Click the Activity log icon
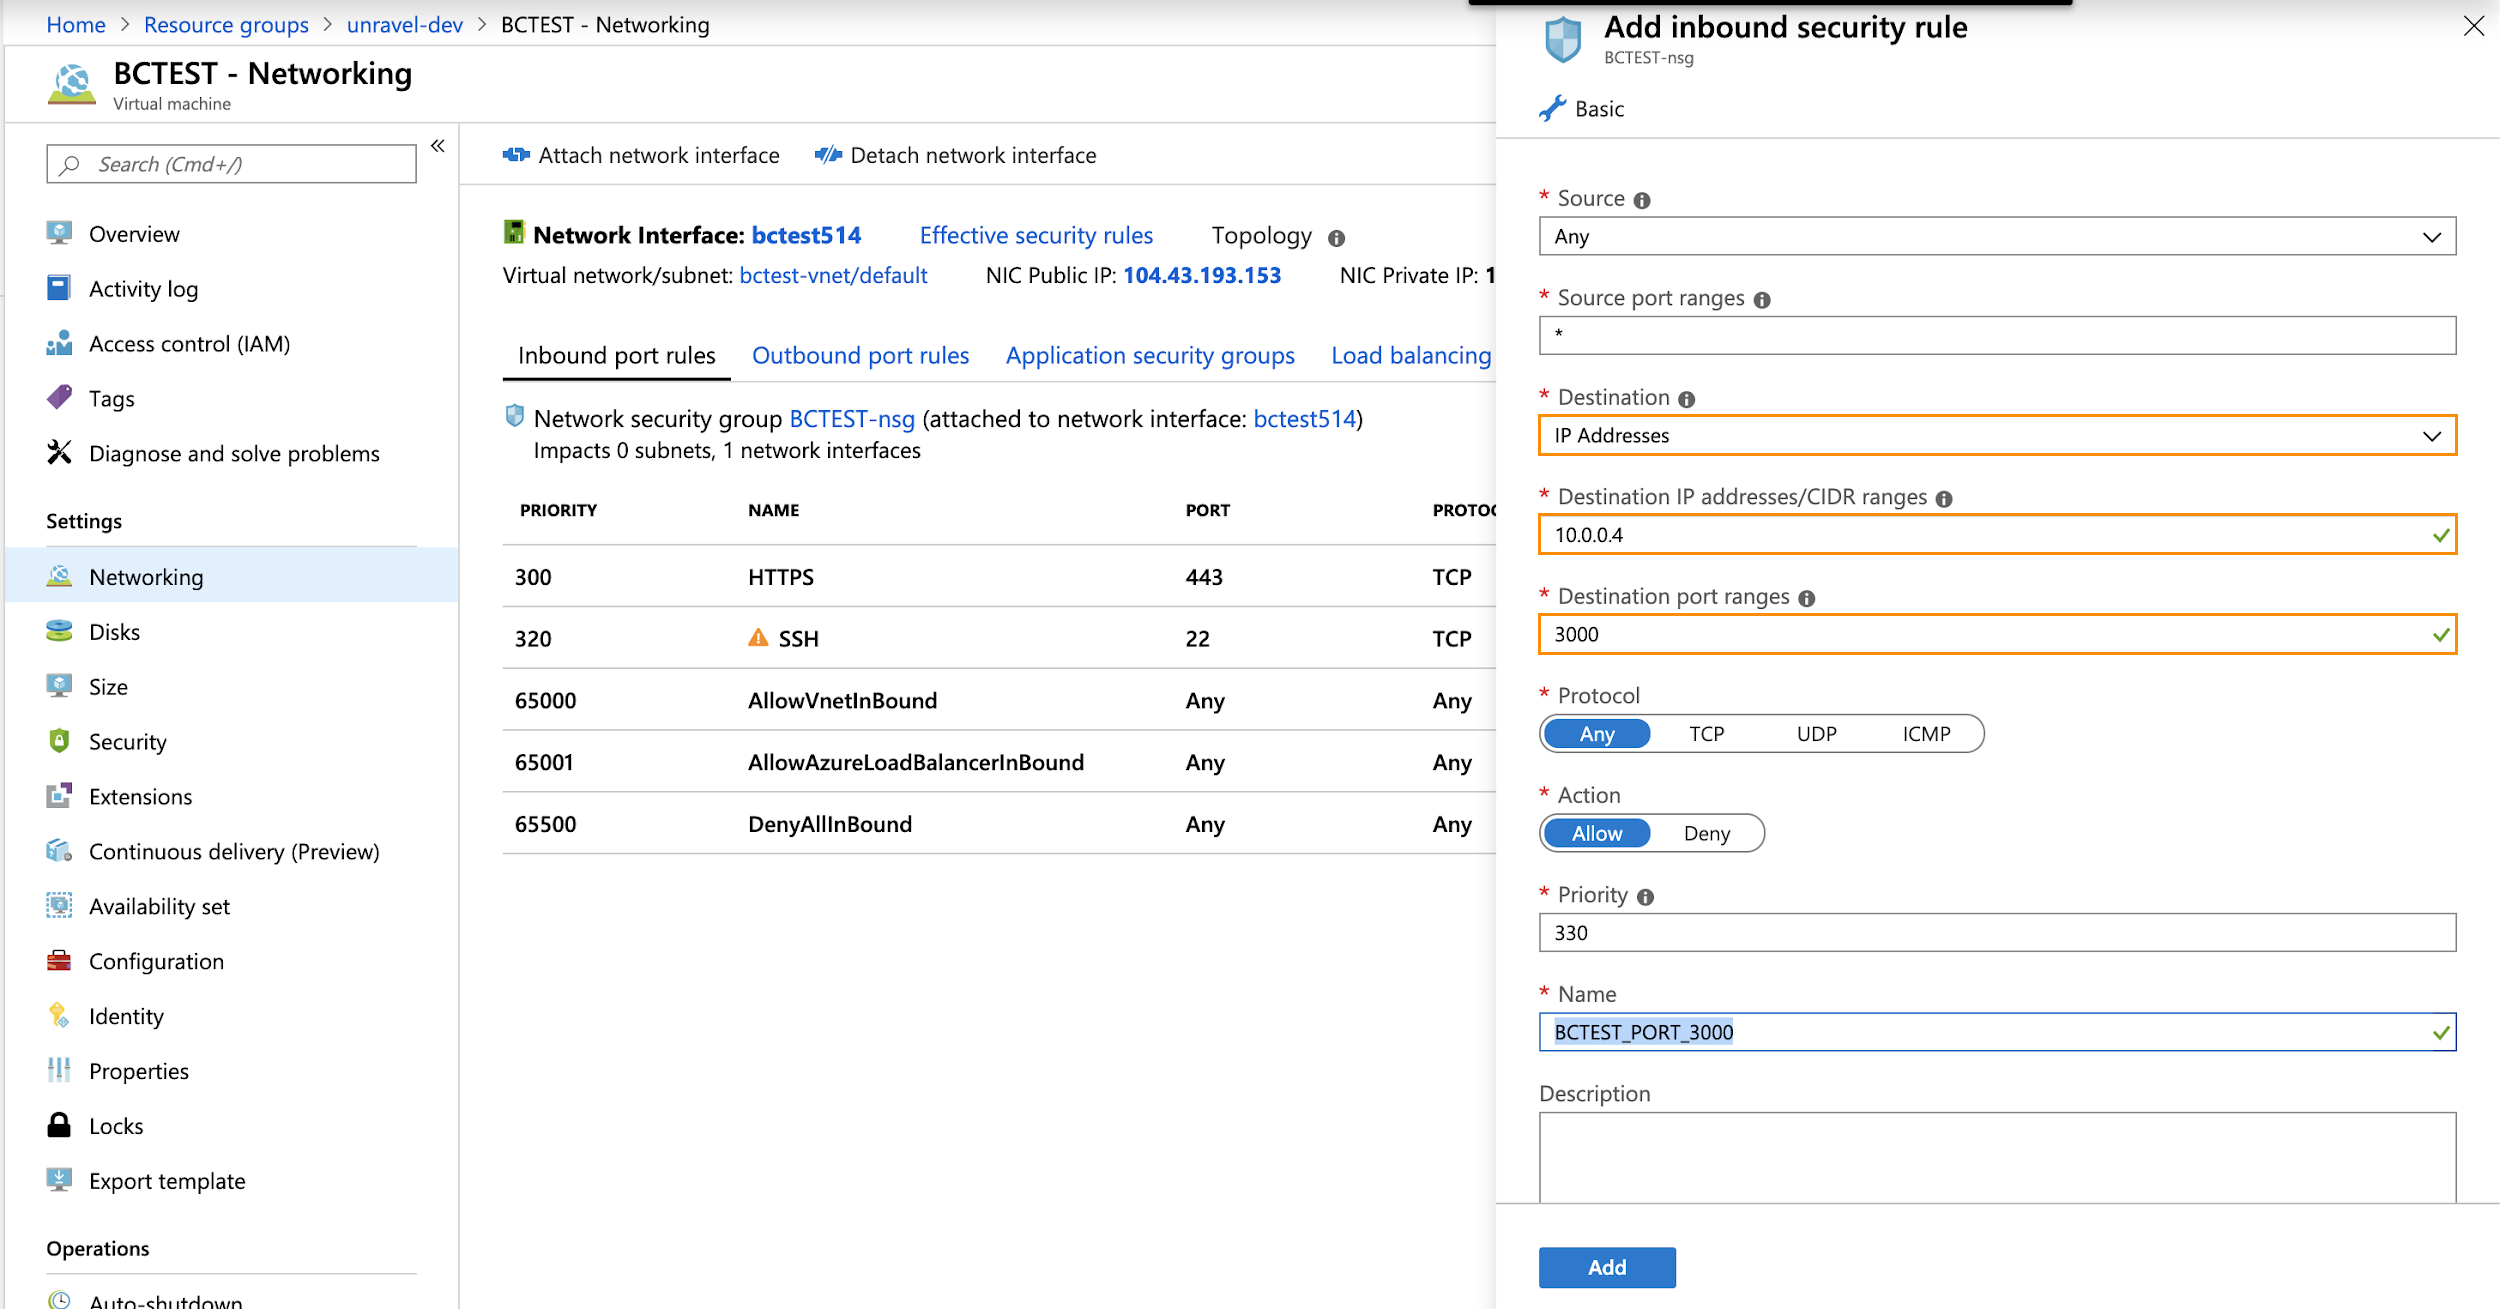 tap(59, 288)
